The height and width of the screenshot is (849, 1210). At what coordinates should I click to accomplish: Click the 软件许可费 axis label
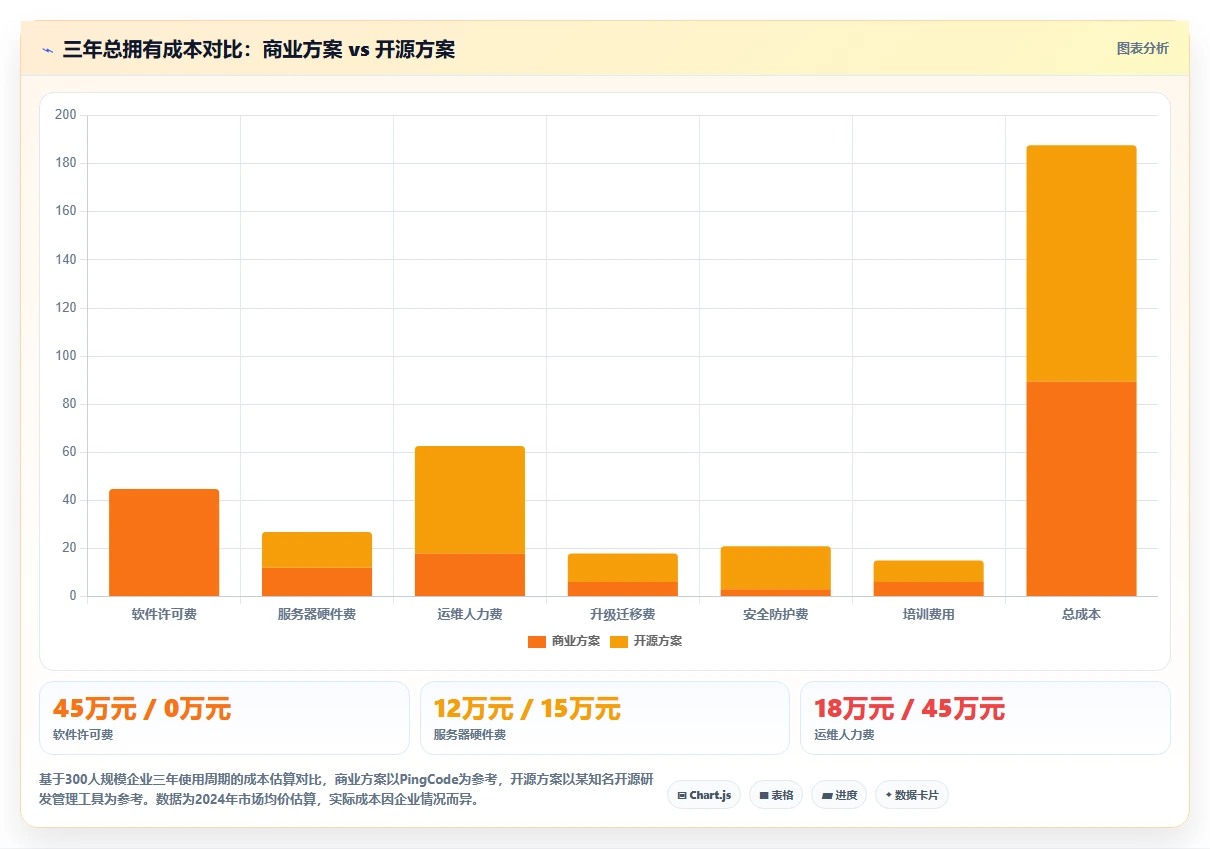(164, 614)
